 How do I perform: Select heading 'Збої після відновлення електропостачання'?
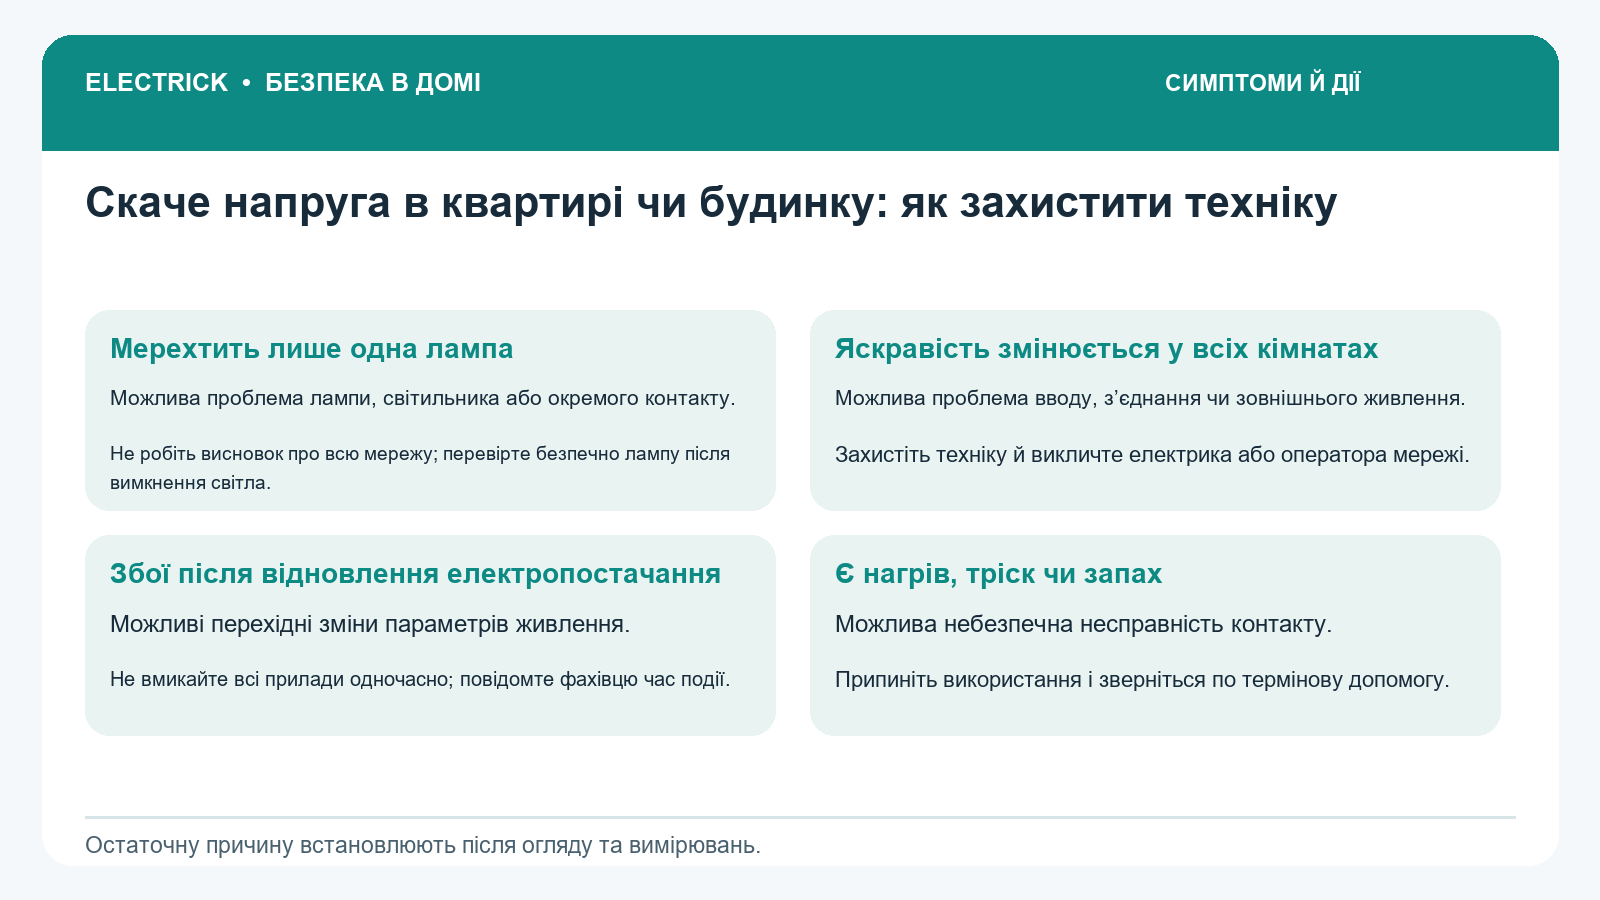pos(415,574)
